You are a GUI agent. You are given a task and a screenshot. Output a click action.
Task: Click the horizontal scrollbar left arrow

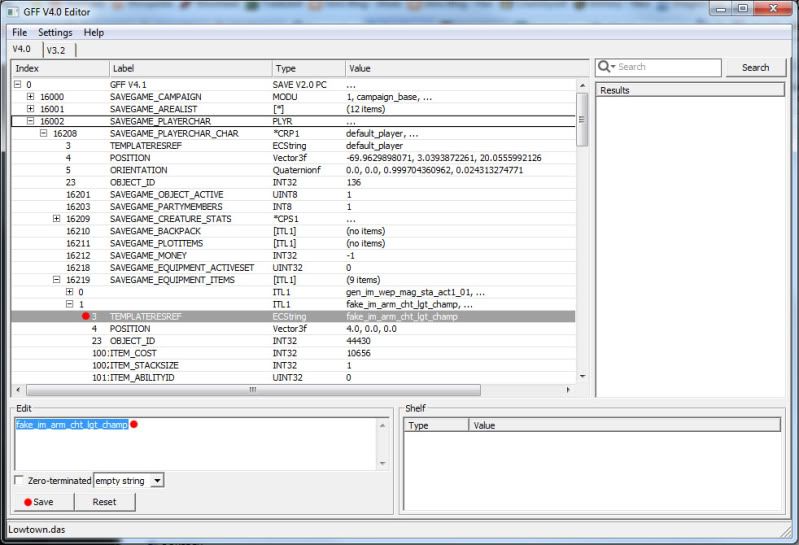[18, 390]
